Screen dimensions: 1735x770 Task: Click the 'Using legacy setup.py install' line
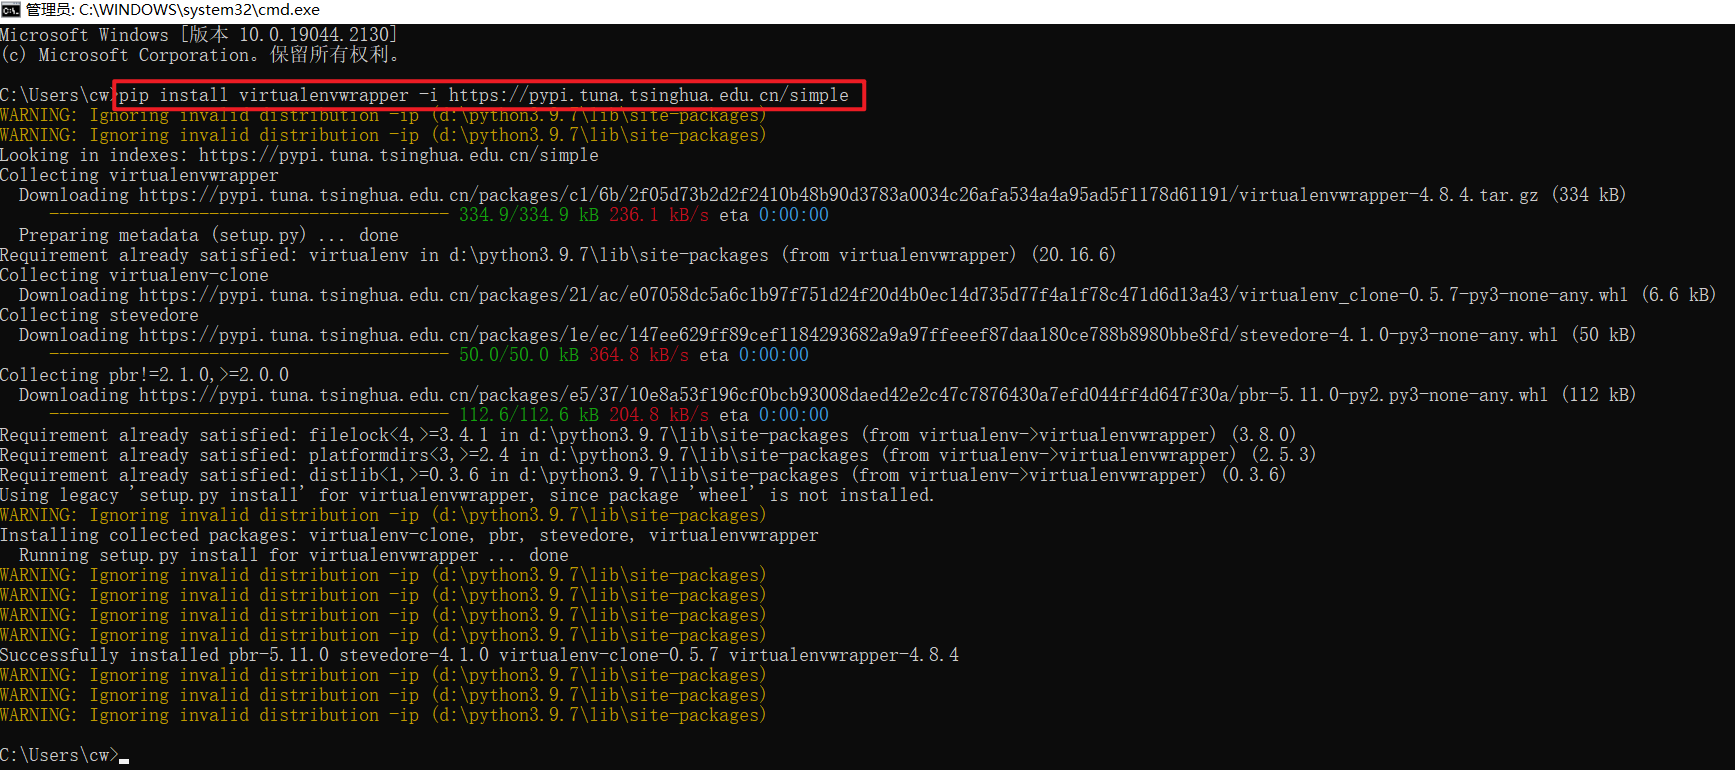(x=467, y=495)
